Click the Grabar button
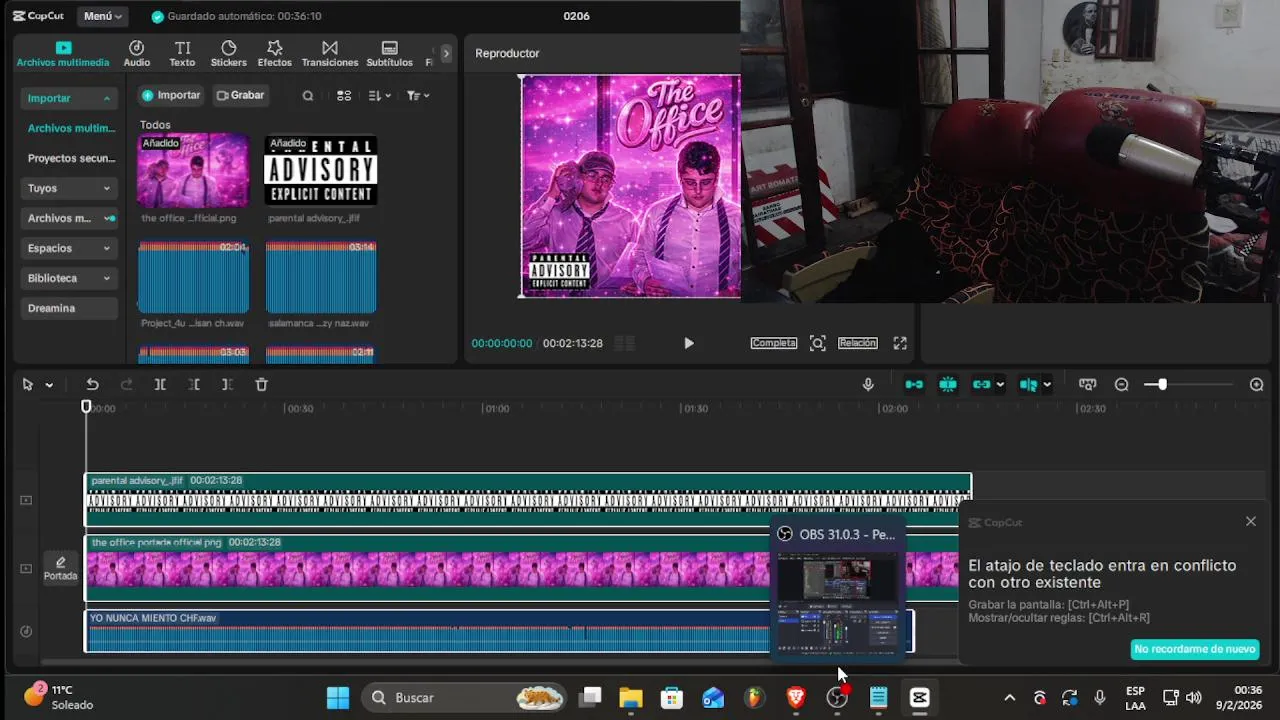The image size is (1280, 720). click(x=240, y=95)
